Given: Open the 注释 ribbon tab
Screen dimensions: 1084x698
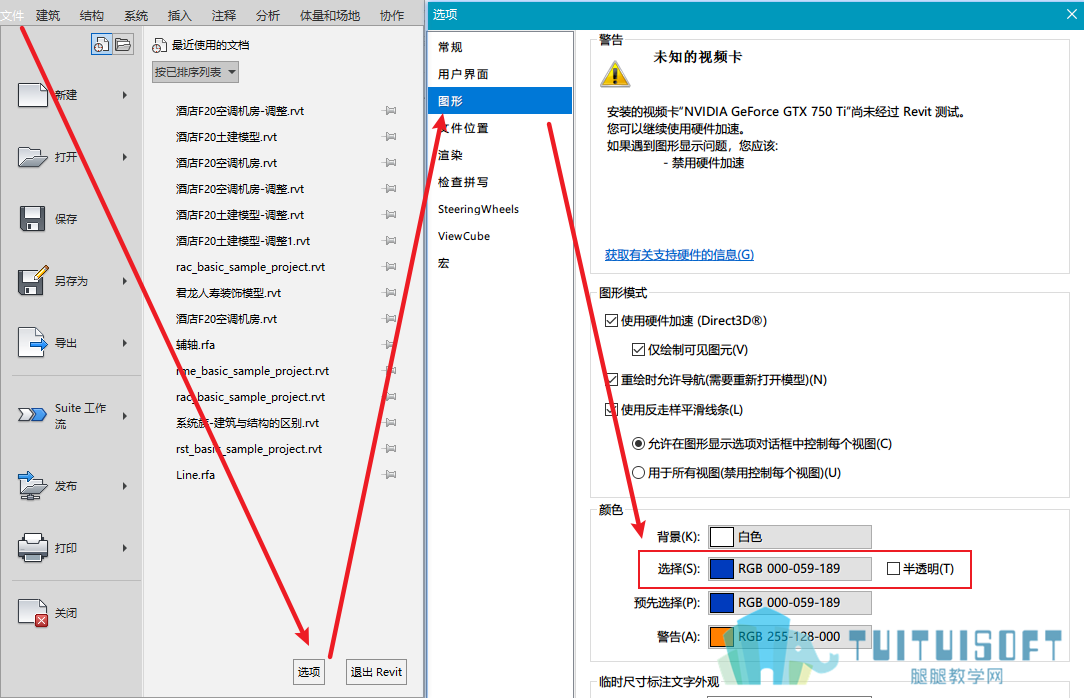Looking at the screenshot, I should (x=223, y=15).
